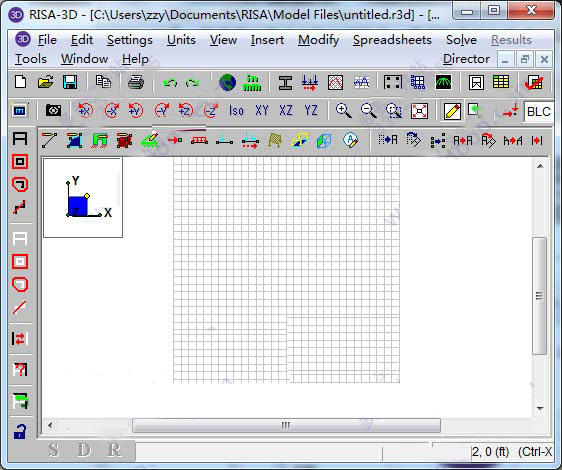Open the Insert menu

click(267, 40)
